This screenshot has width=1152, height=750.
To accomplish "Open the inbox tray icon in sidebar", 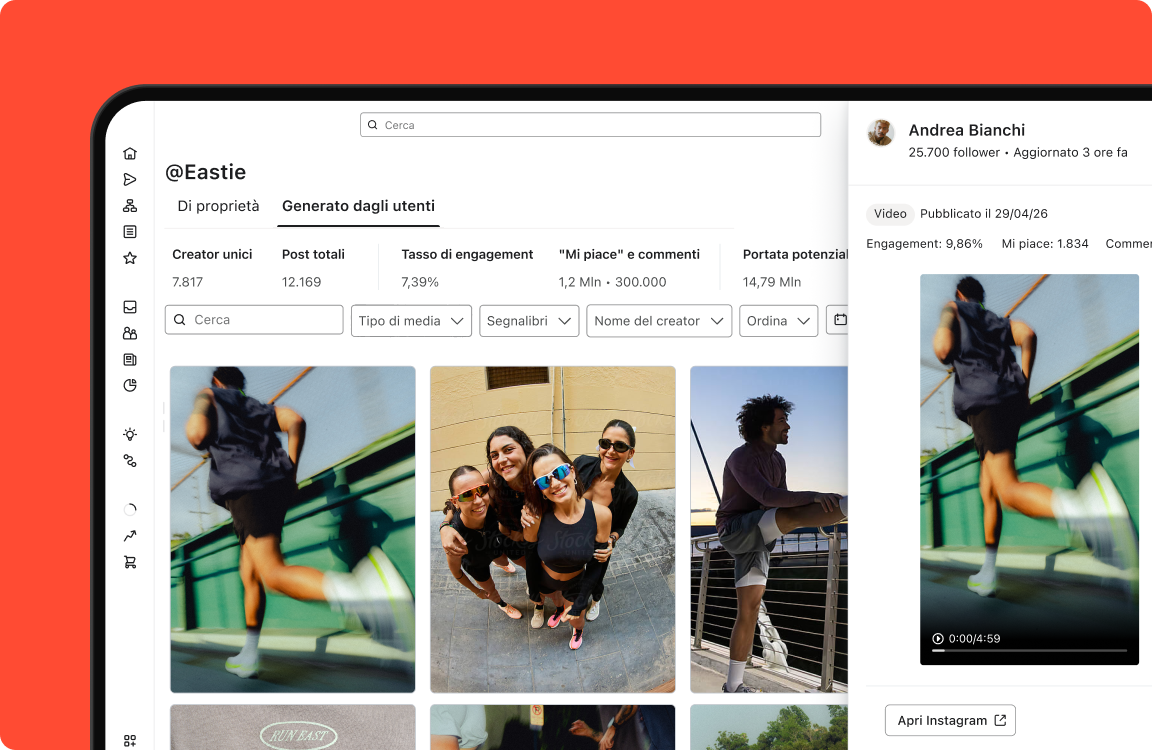I will point(130,307).
